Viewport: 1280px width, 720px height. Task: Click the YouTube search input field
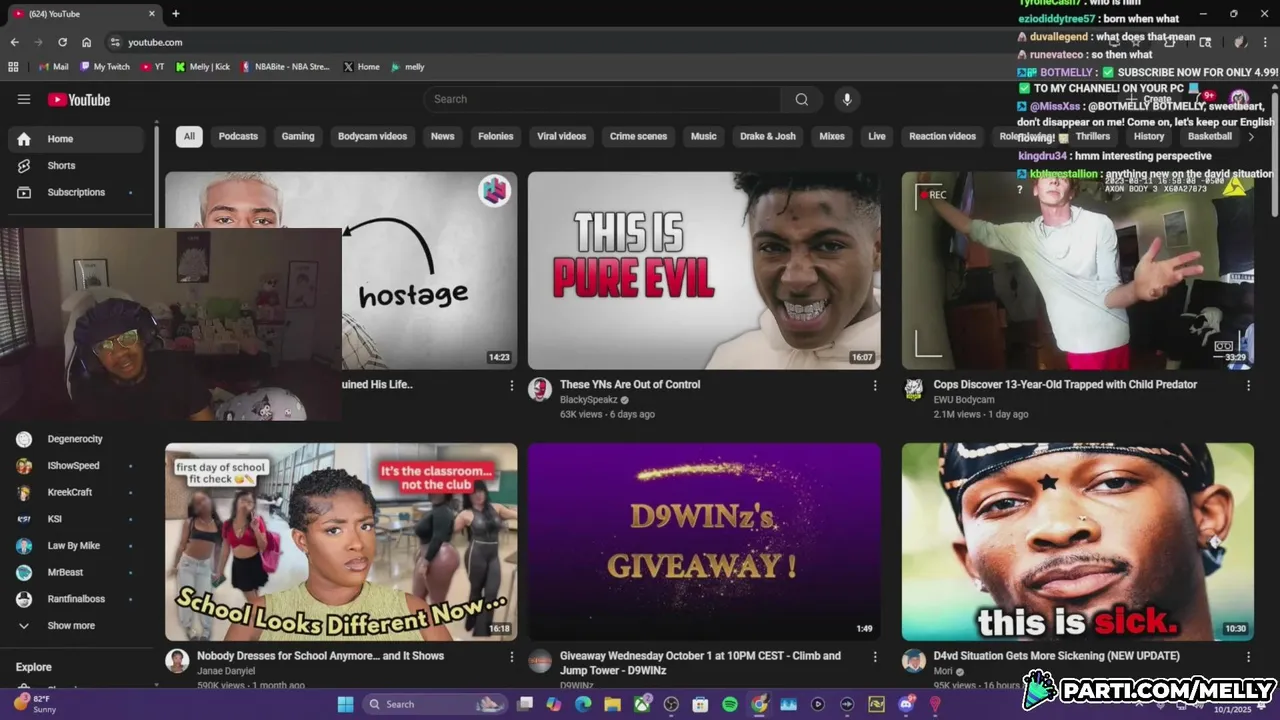[602, 99]
